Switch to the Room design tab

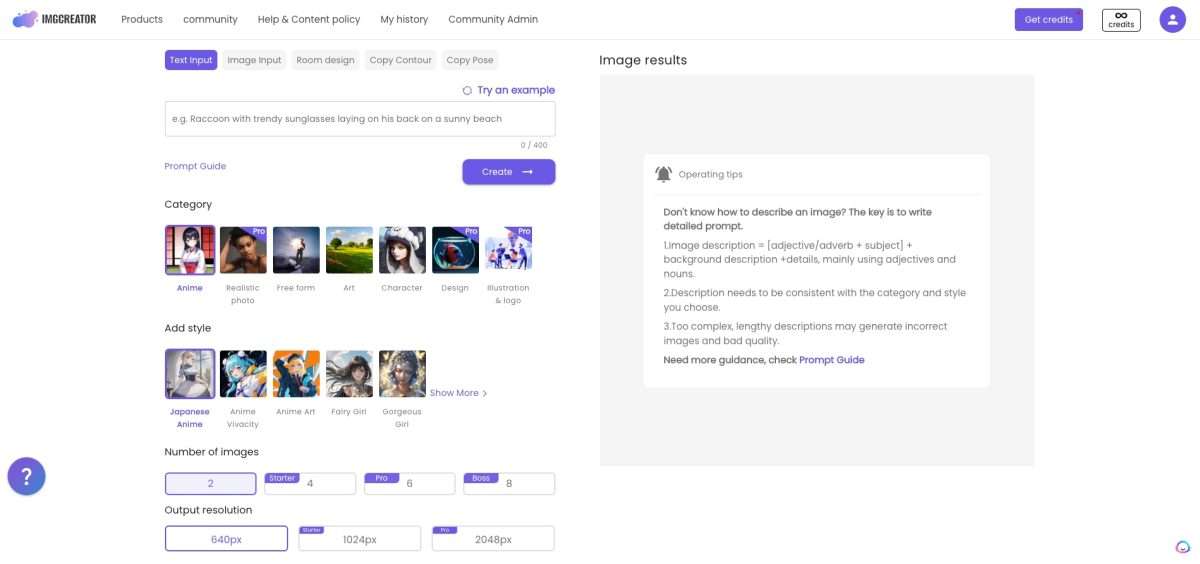pyautogui.click(x=325, y=60)
